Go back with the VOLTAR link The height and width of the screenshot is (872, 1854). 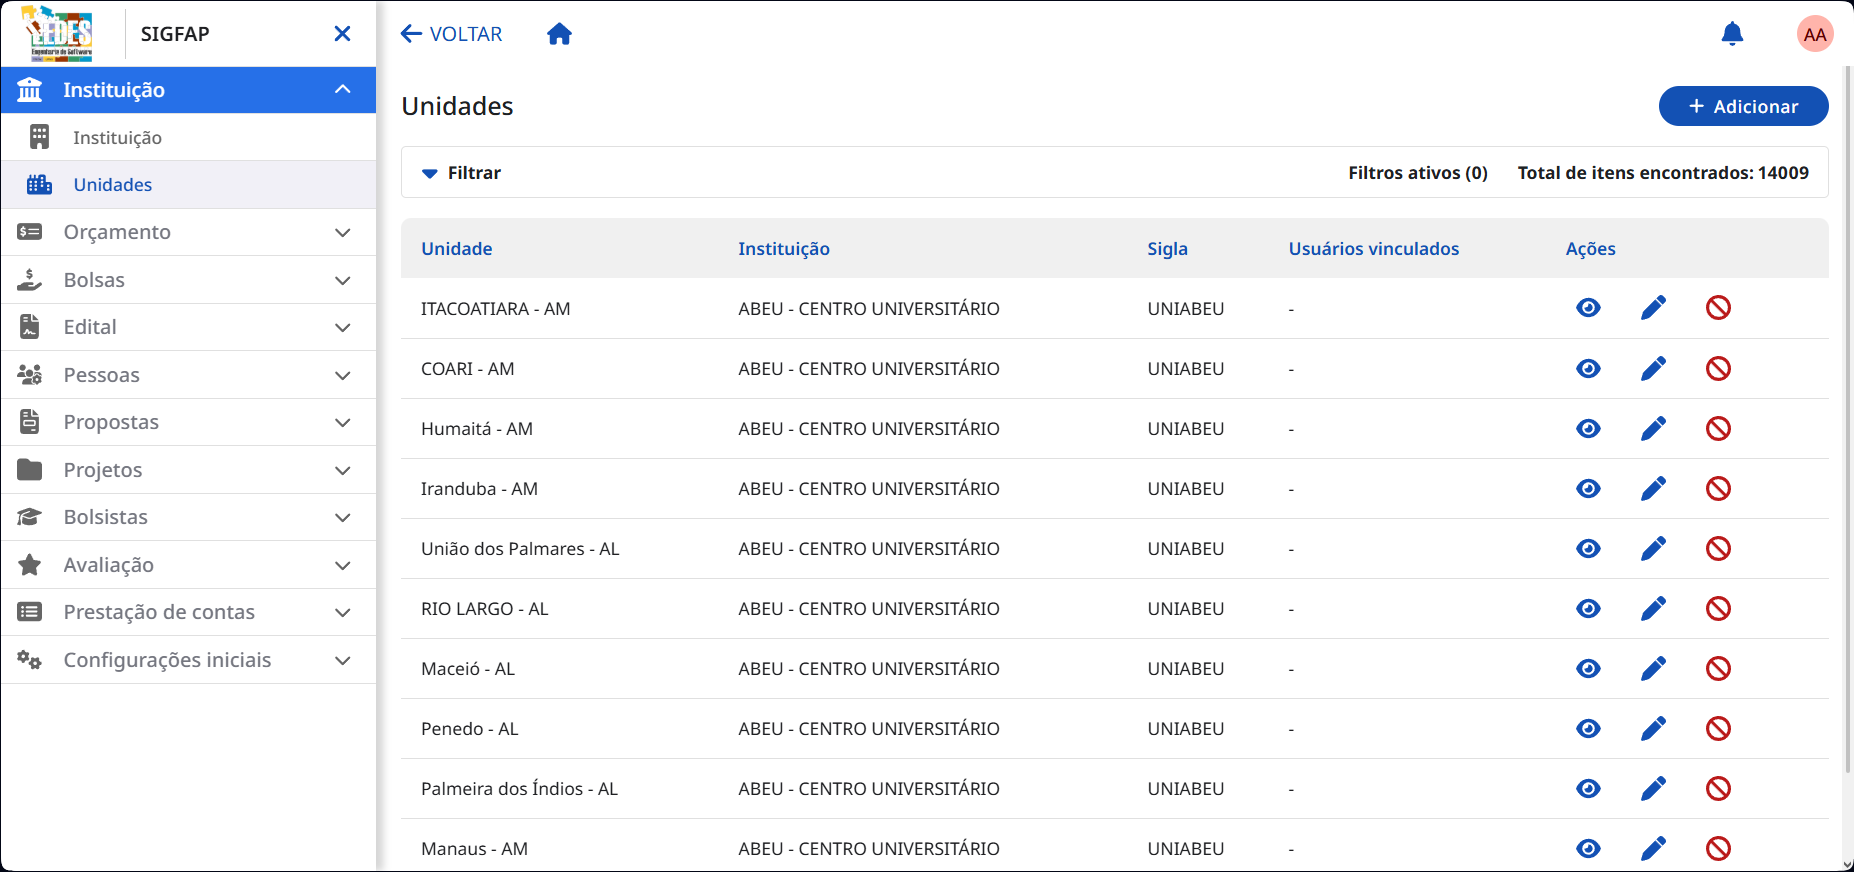tap(451, 34)
